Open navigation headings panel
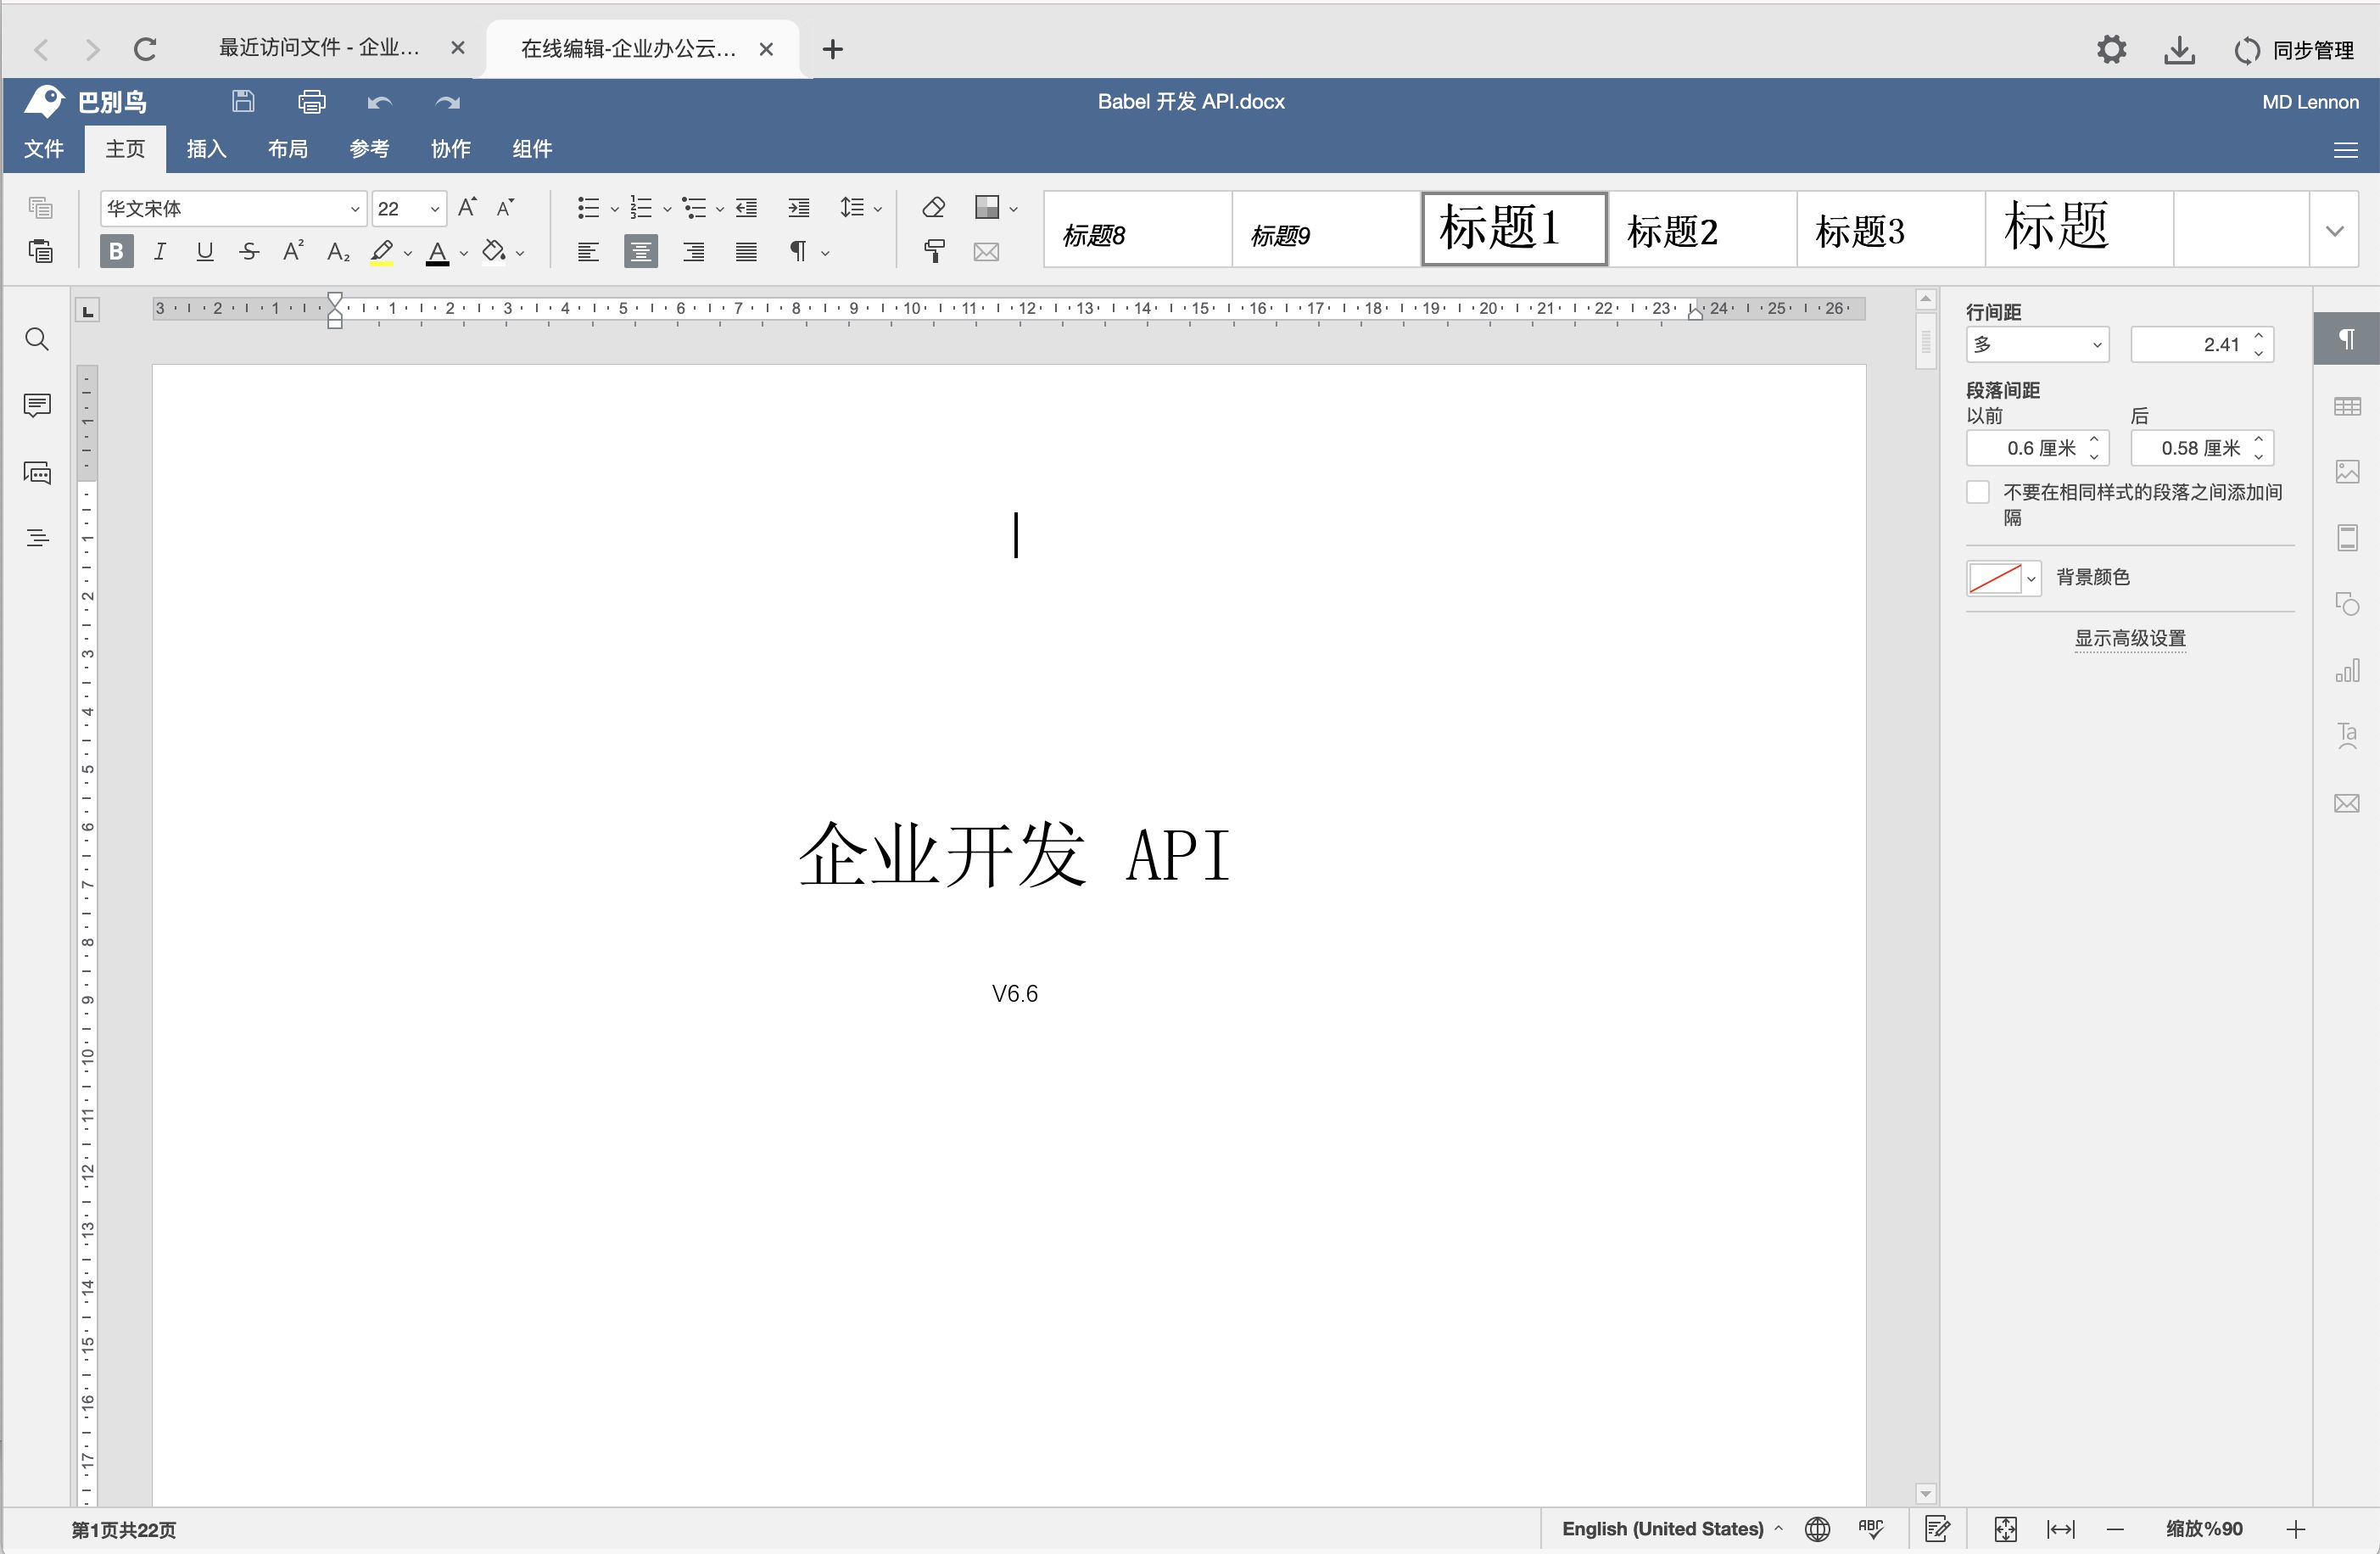2380x1554 pixels. click(x=37, y=538)
